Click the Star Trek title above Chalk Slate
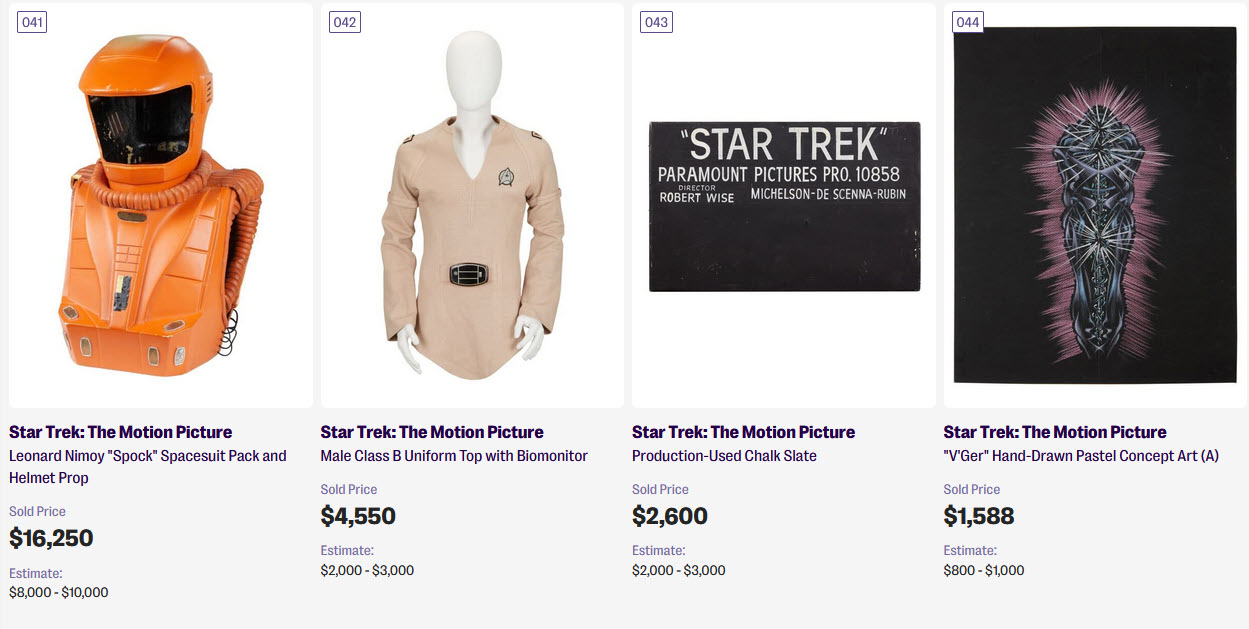This screenshot has width=1249, height=629. pyautogui.click(x=743, y=432)
